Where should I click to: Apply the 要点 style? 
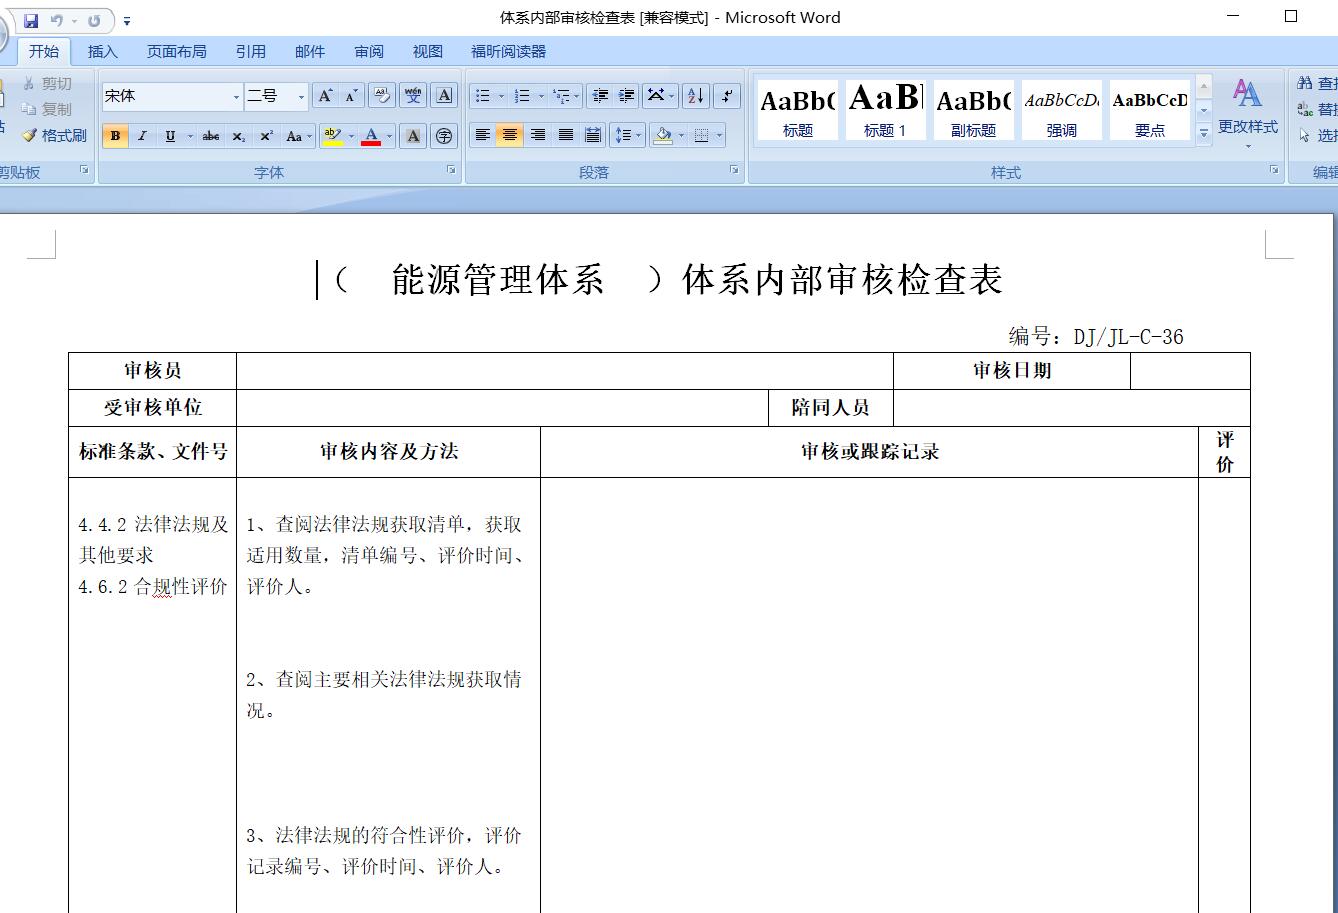tap(1150, 110)
